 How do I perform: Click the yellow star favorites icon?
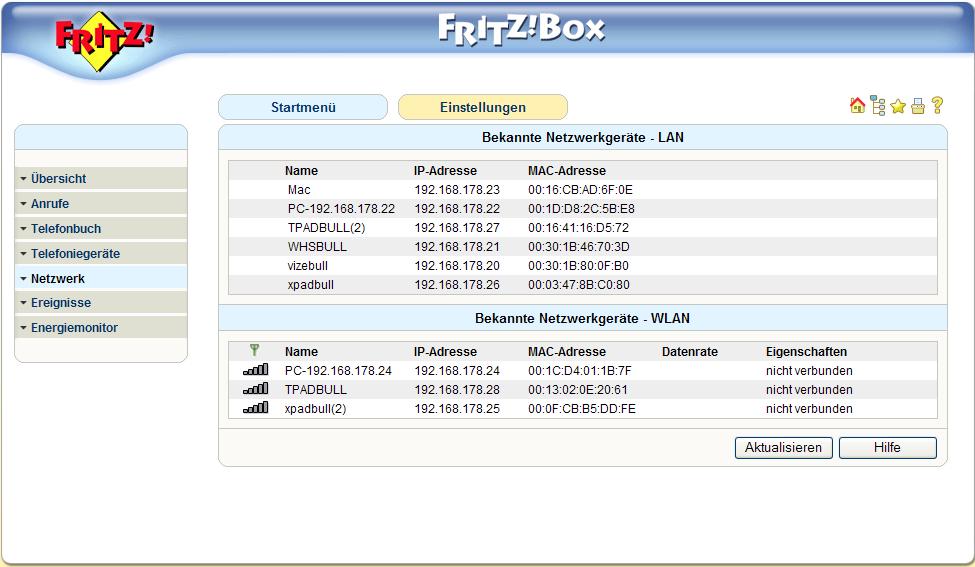pyautogui.click(x=897, y=106)
